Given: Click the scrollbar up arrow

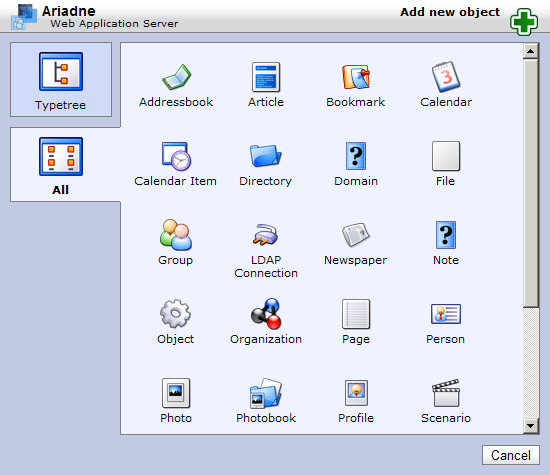Looking at the screenshot, I should pos(530,51).
